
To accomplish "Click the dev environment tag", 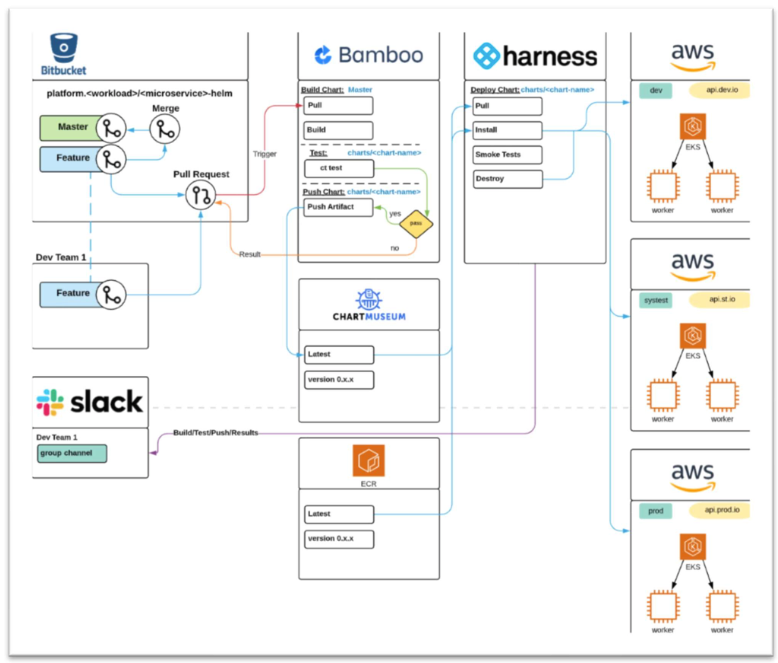I will point(655,90).
